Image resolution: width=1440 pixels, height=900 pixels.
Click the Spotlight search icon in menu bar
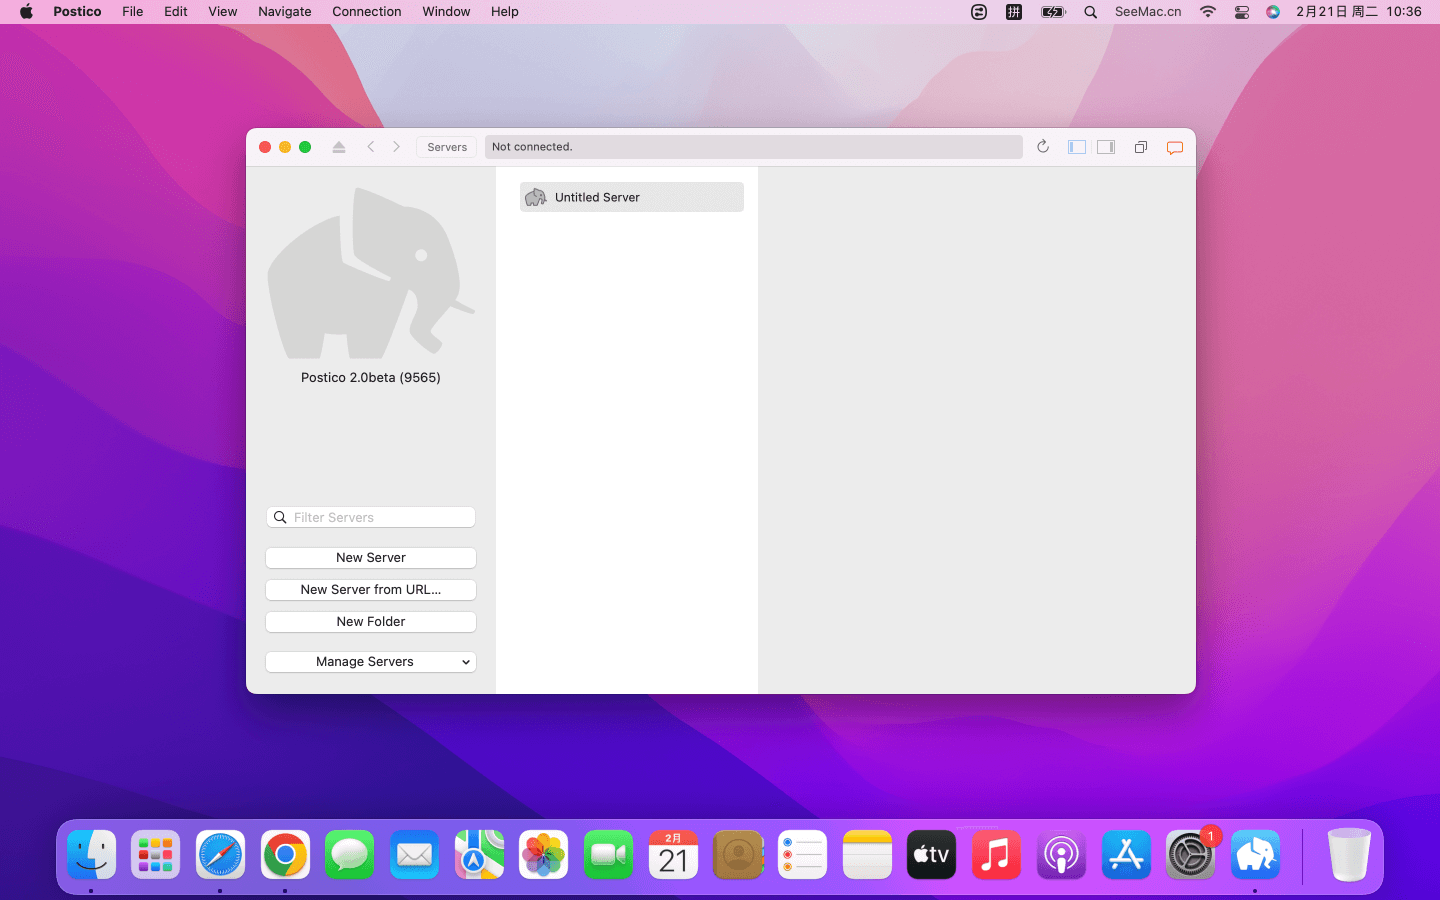click(1091, 12)
